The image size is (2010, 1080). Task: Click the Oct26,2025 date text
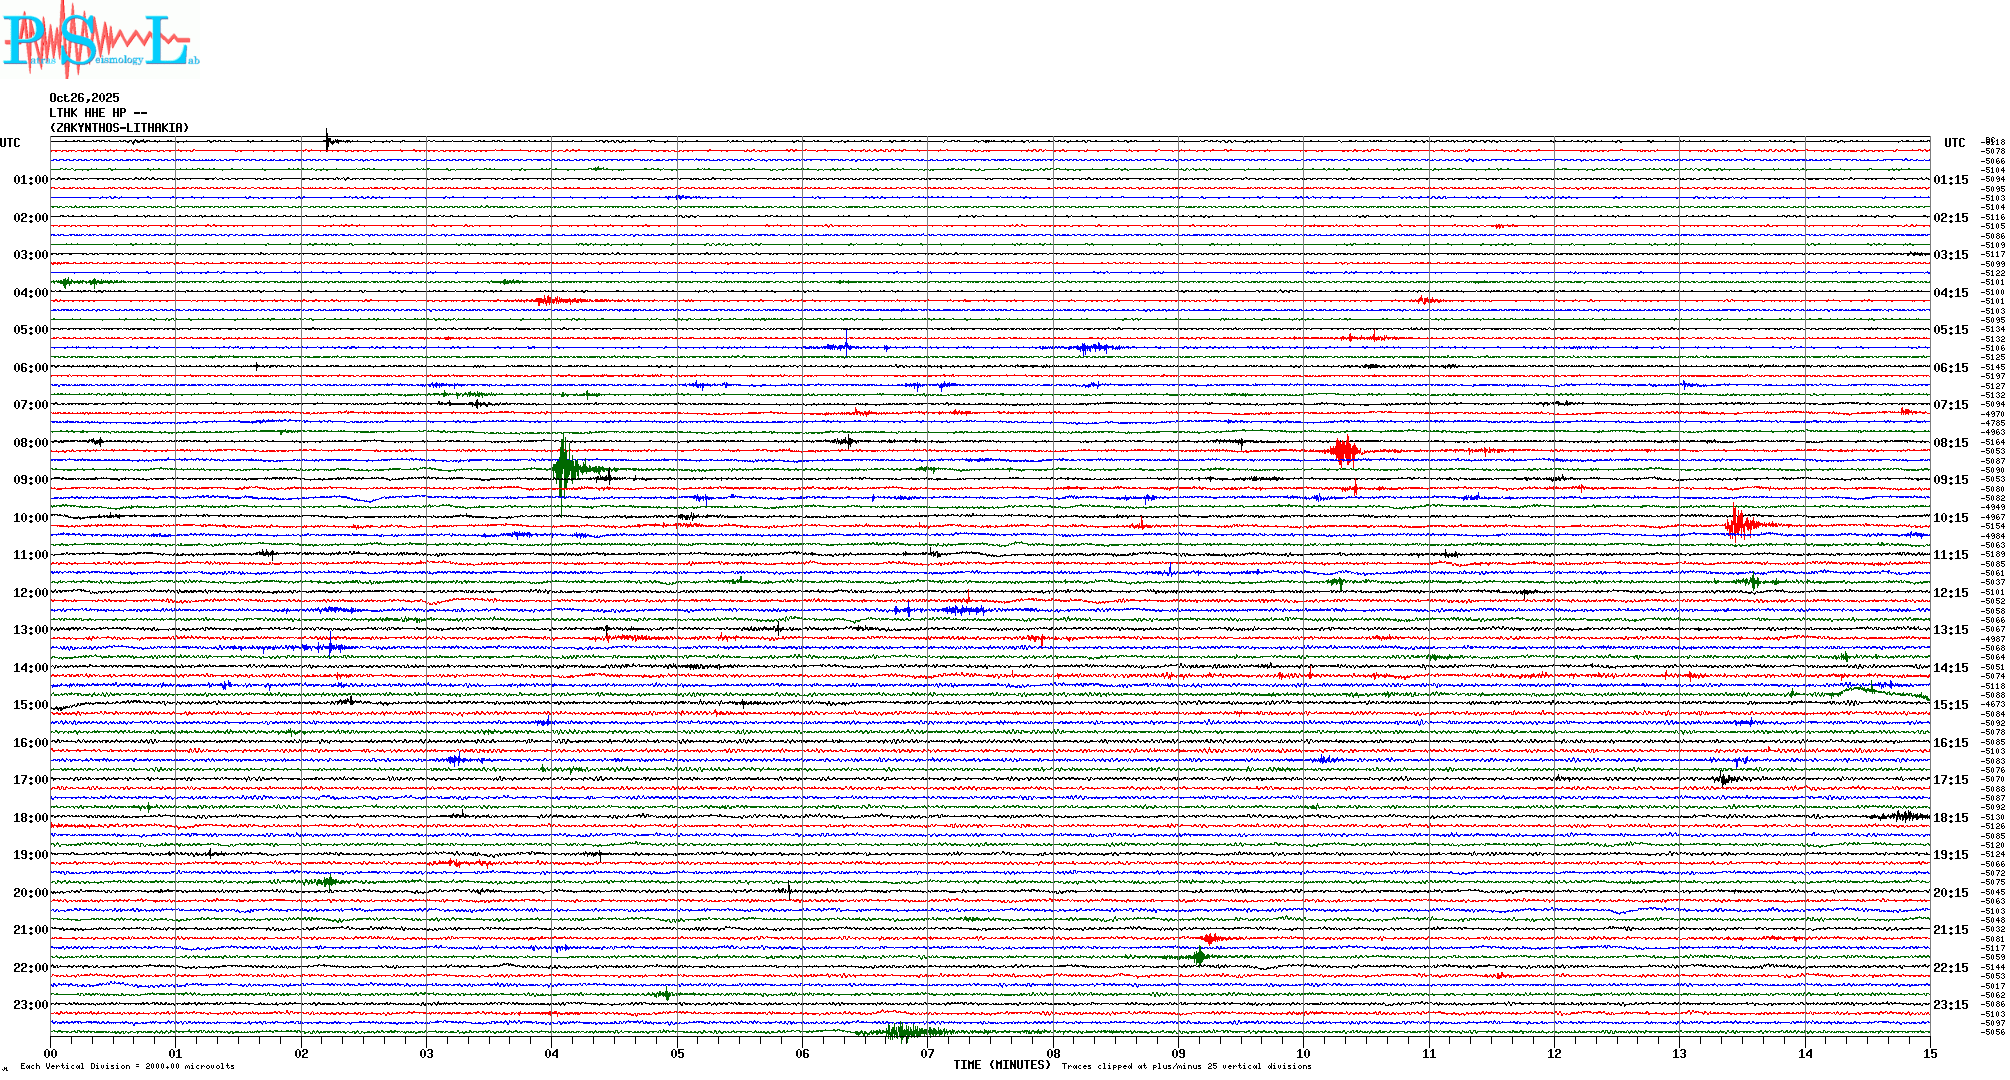pos(84,98)
